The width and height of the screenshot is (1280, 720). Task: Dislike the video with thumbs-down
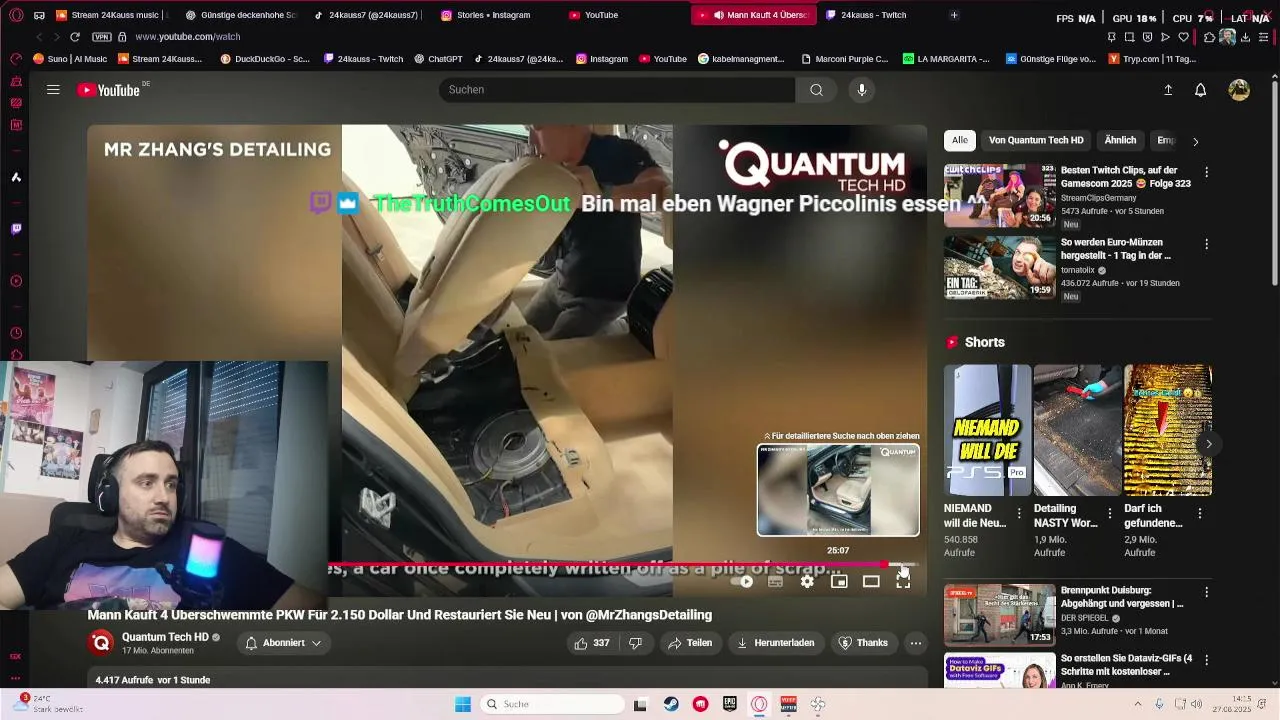635,643
